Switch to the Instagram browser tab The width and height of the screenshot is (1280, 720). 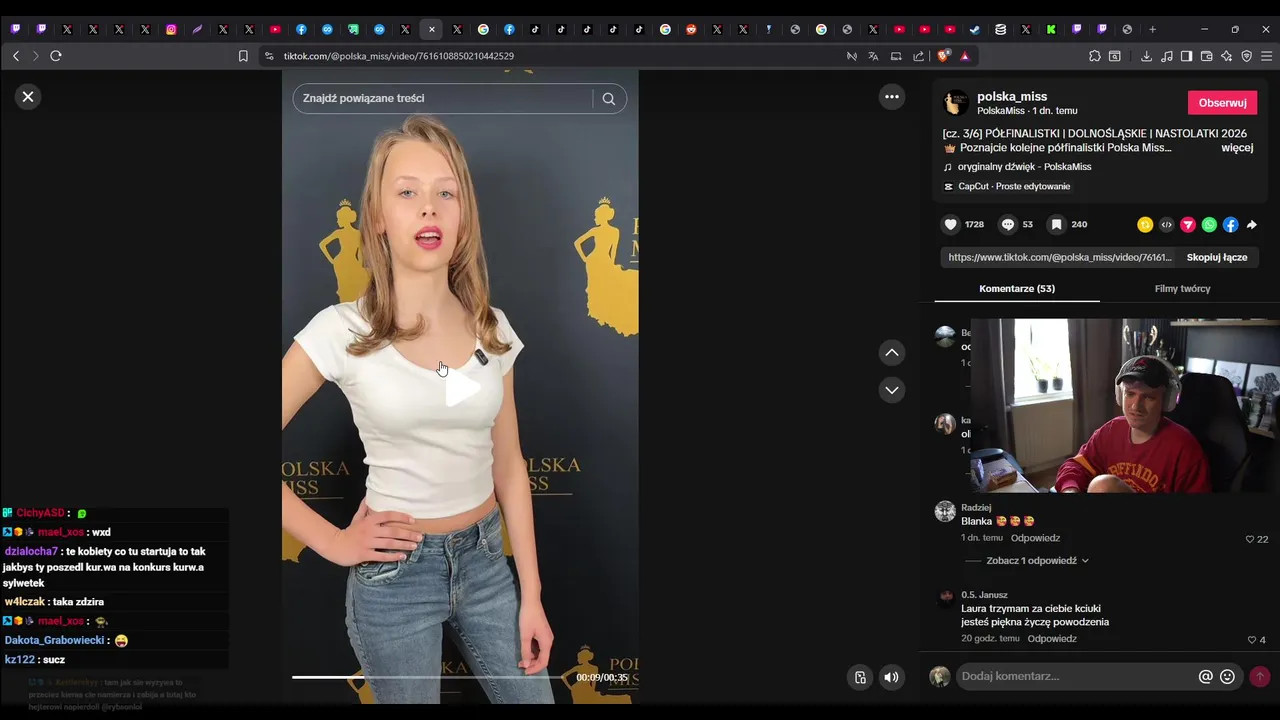coord(171,29)
